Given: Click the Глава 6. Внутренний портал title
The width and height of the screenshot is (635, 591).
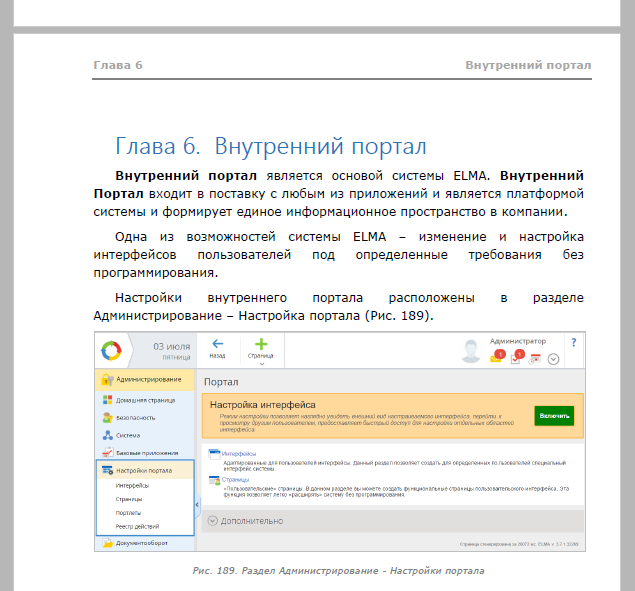Looking at the screenshot, I should 271,146.
